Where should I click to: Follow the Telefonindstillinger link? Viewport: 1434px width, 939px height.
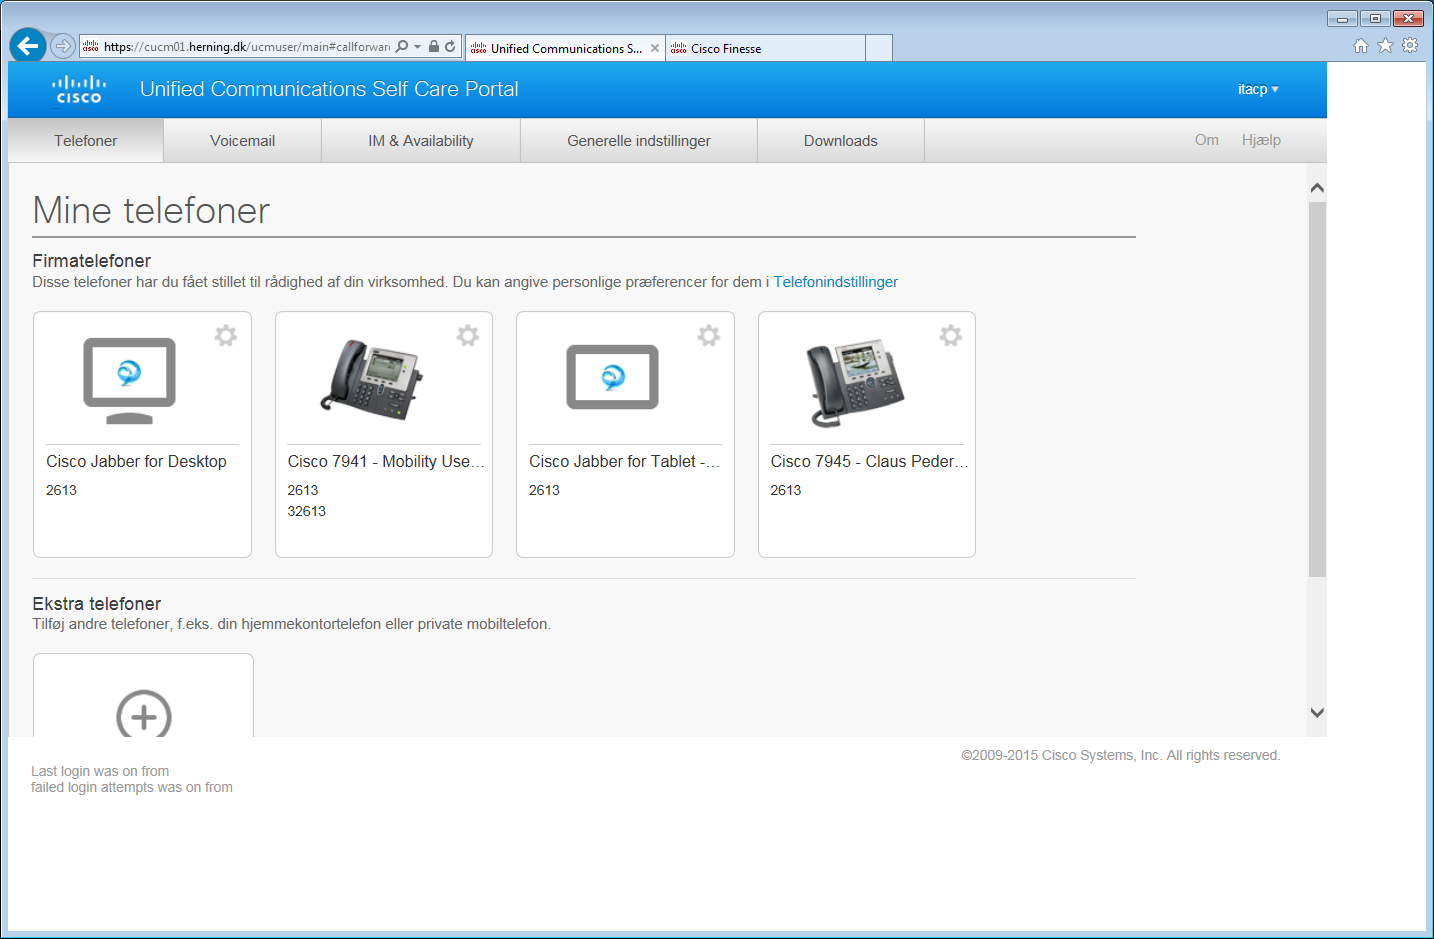pos(836,282)
